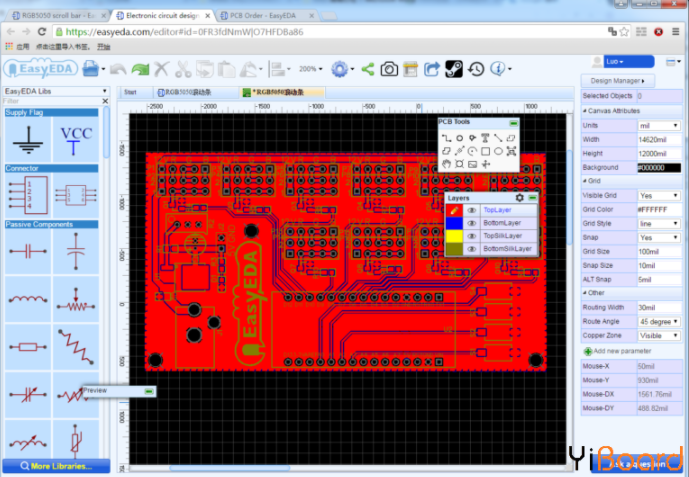Select the Copper Area parallelogram tool
Viewport: 689px width, 477px height.
511,138
